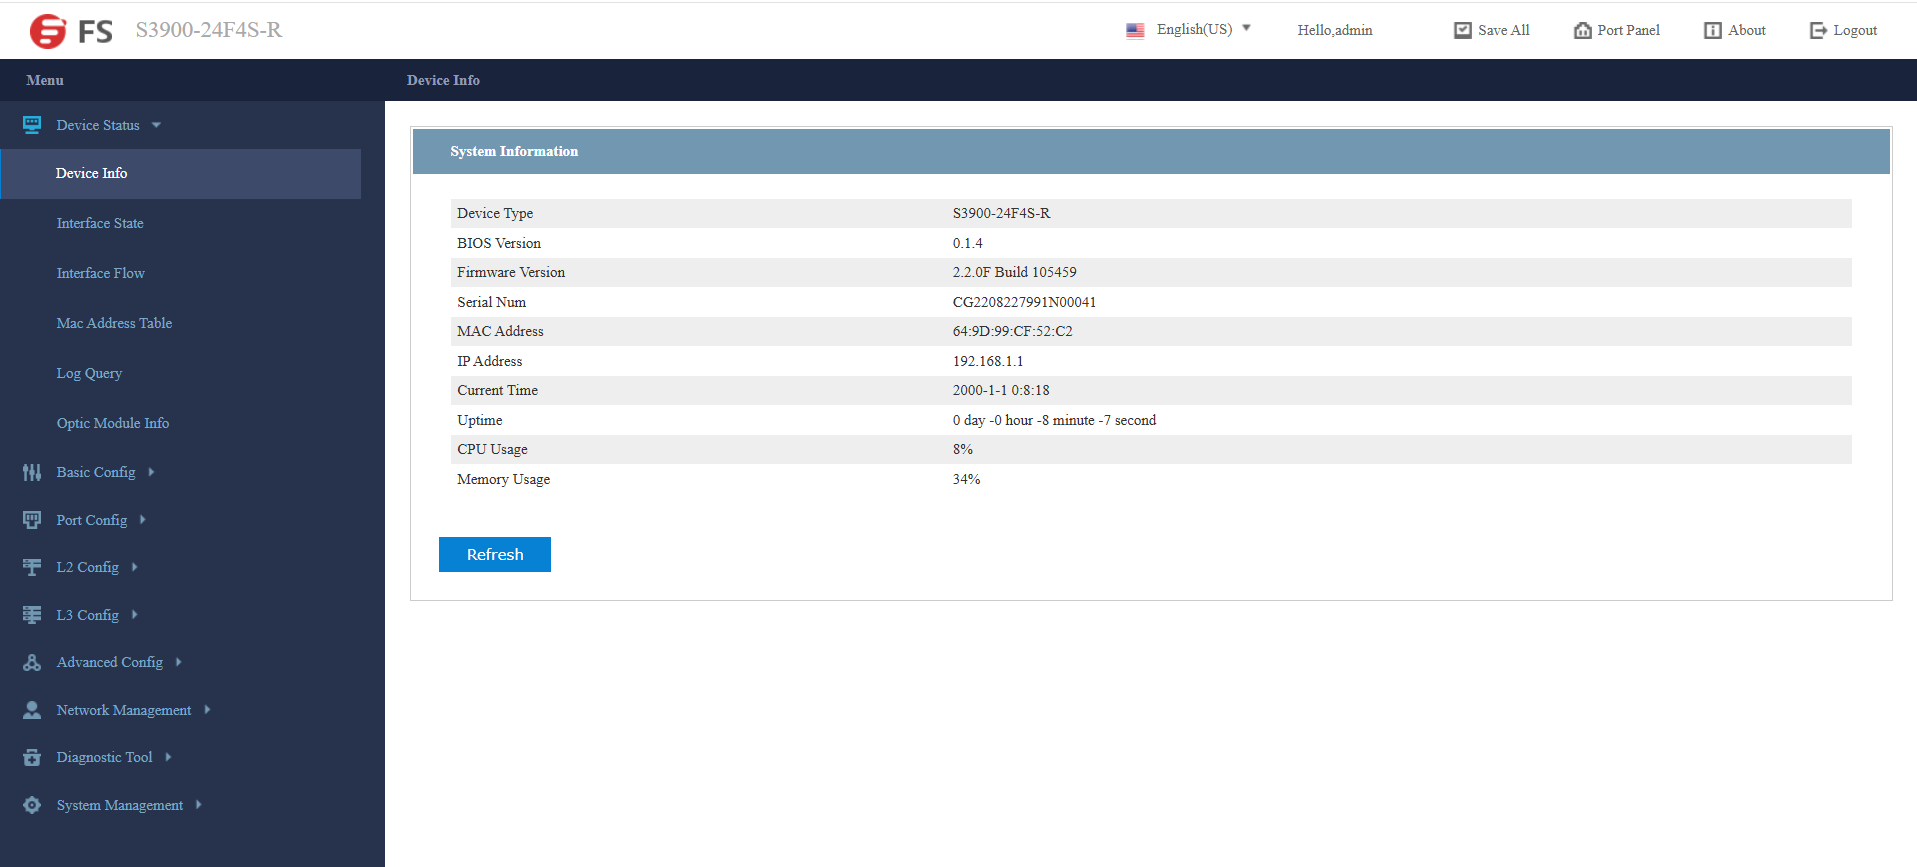This screenshot has width=1917, height=867.
Task: Click the Diagnostic Tool kit icon
Action: [32, 757]
